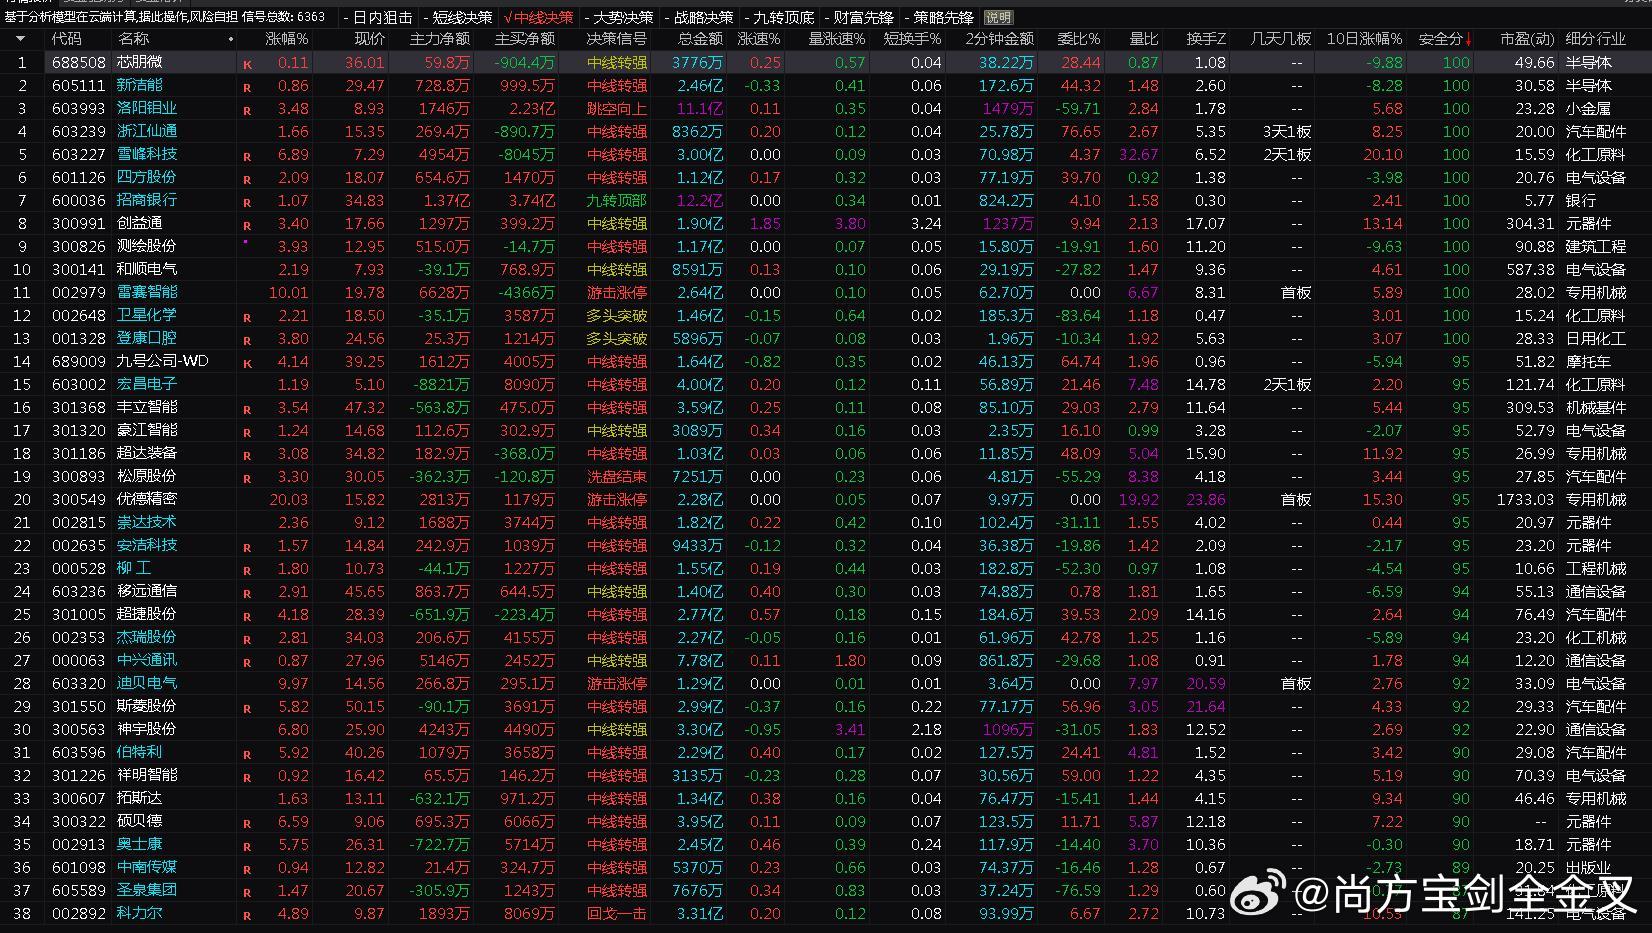Click the 洗盘结束 signal cell

tap(616, 476)
